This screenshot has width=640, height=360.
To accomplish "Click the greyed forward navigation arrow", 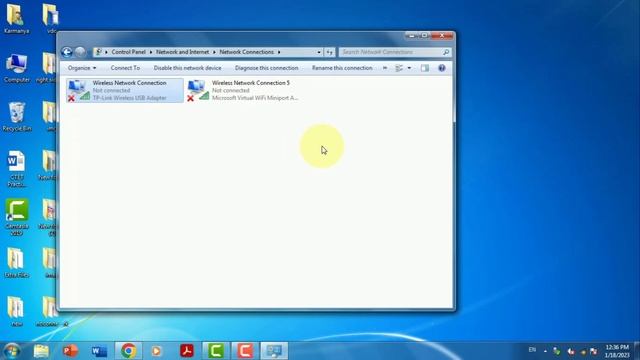I will (x=80, y=52).
